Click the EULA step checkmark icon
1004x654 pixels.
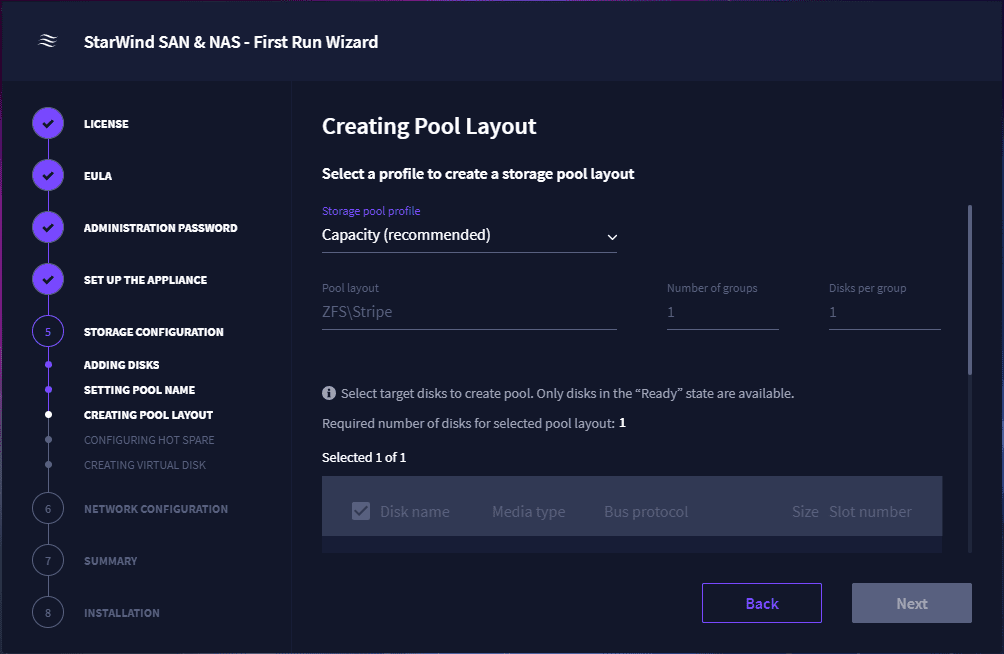point(48,175)
